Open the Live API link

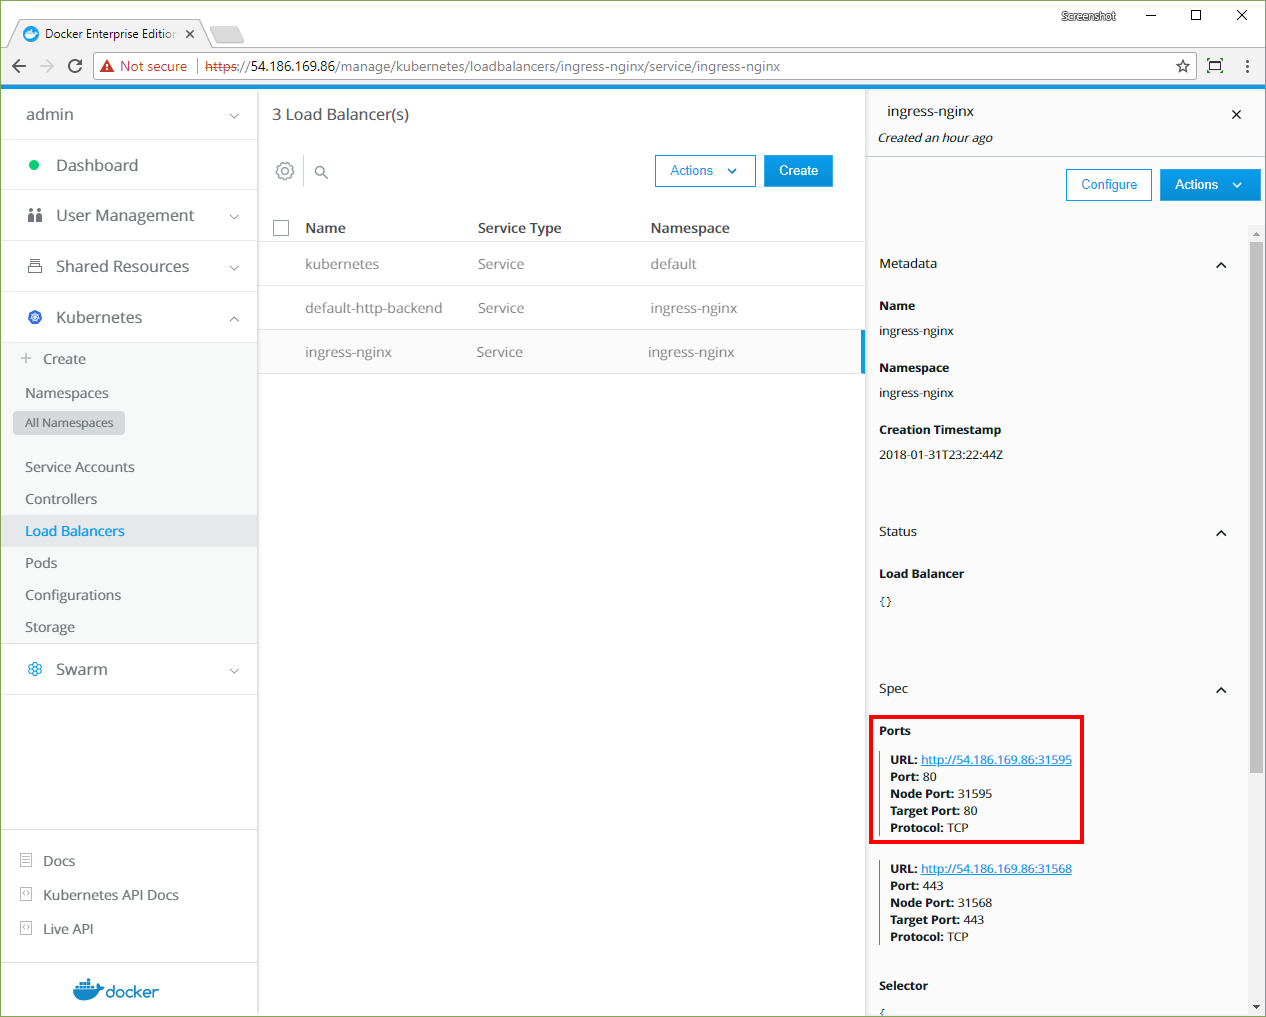pyautogui.click(x=68, y=929)
